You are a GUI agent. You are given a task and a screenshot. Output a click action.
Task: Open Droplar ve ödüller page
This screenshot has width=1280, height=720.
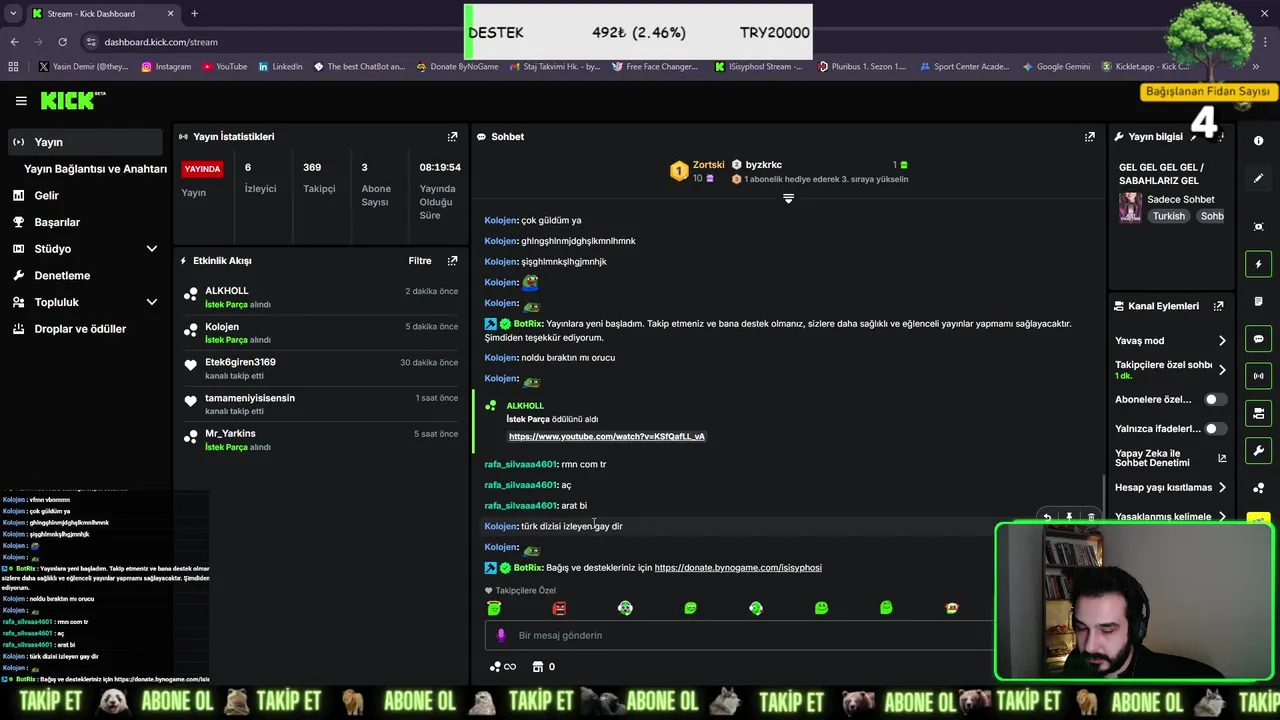(x=85, y=328)
